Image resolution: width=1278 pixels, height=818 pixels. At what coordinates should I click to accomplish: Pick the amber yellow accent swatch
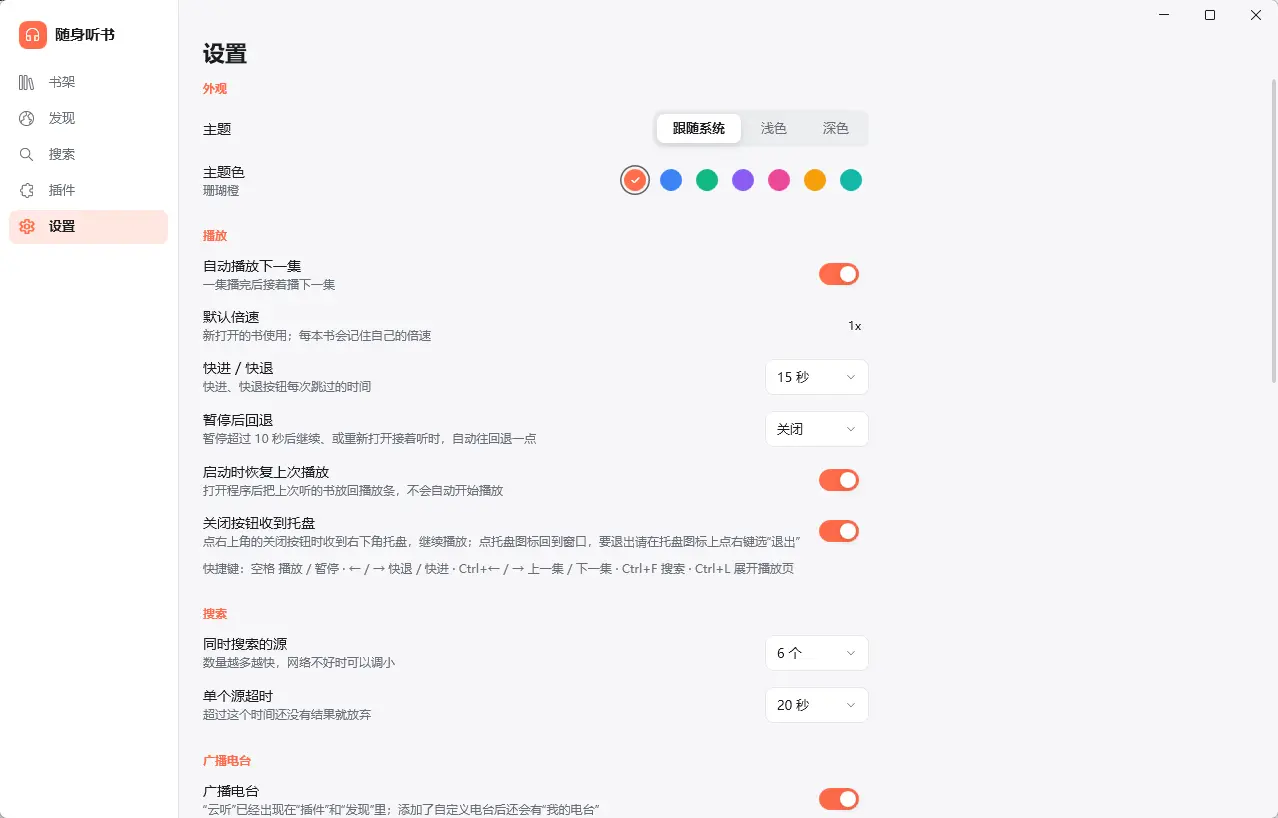coord(815,180)
